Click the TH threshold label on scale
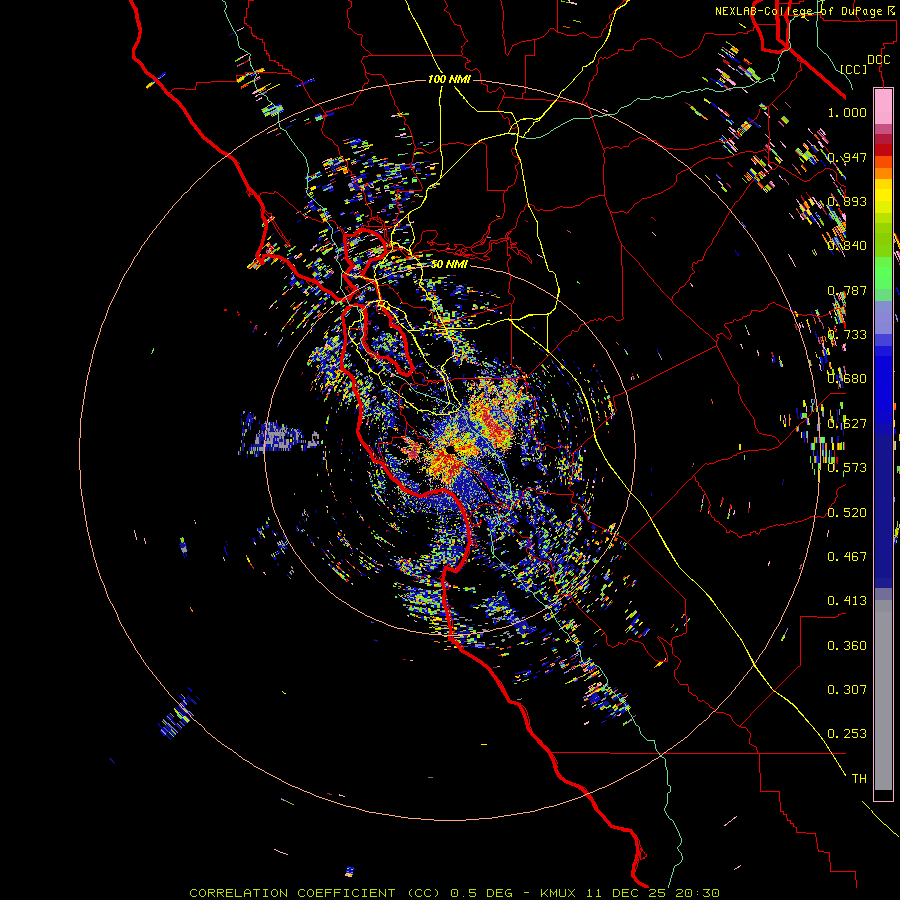 pos(859,779)
